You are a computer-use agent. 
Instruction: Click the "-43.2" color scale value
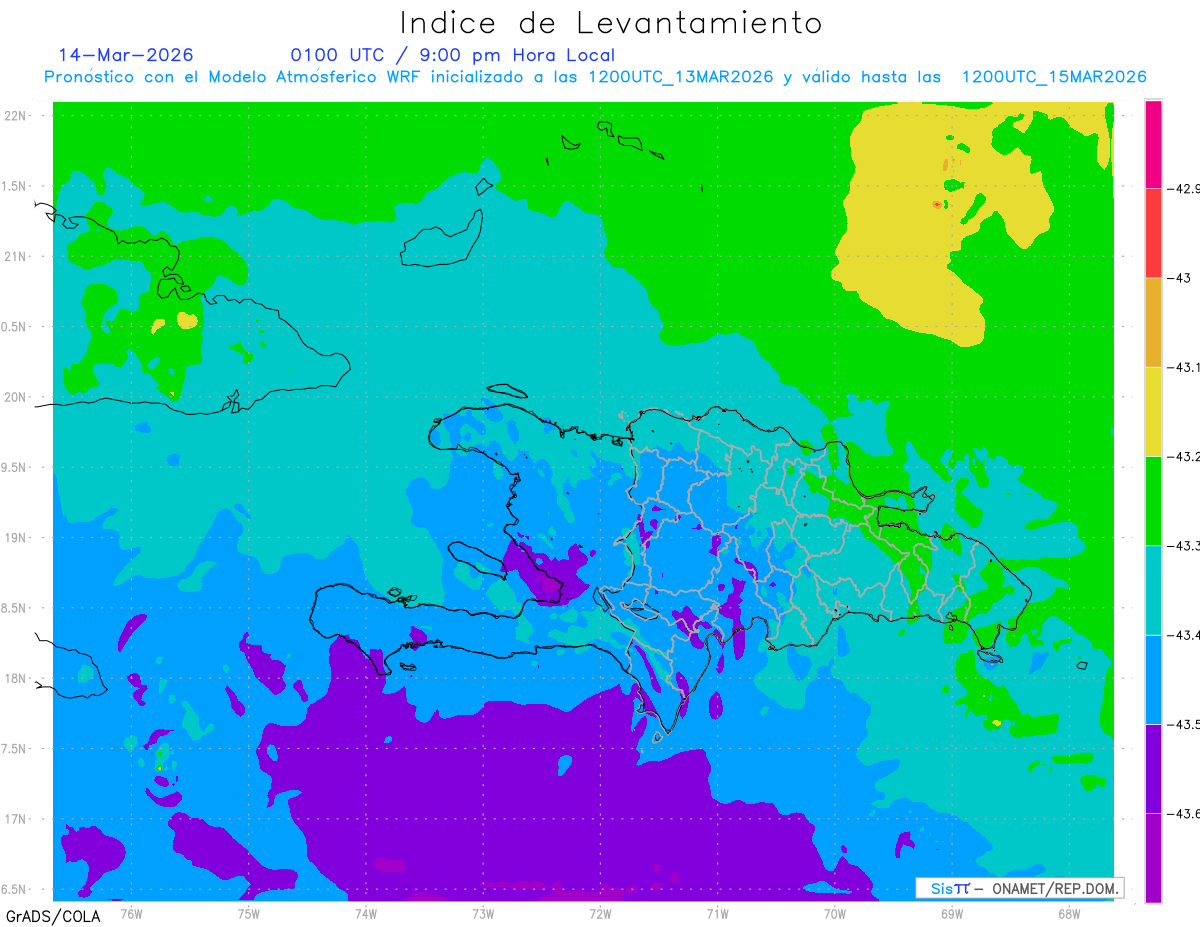point(1186,456)
